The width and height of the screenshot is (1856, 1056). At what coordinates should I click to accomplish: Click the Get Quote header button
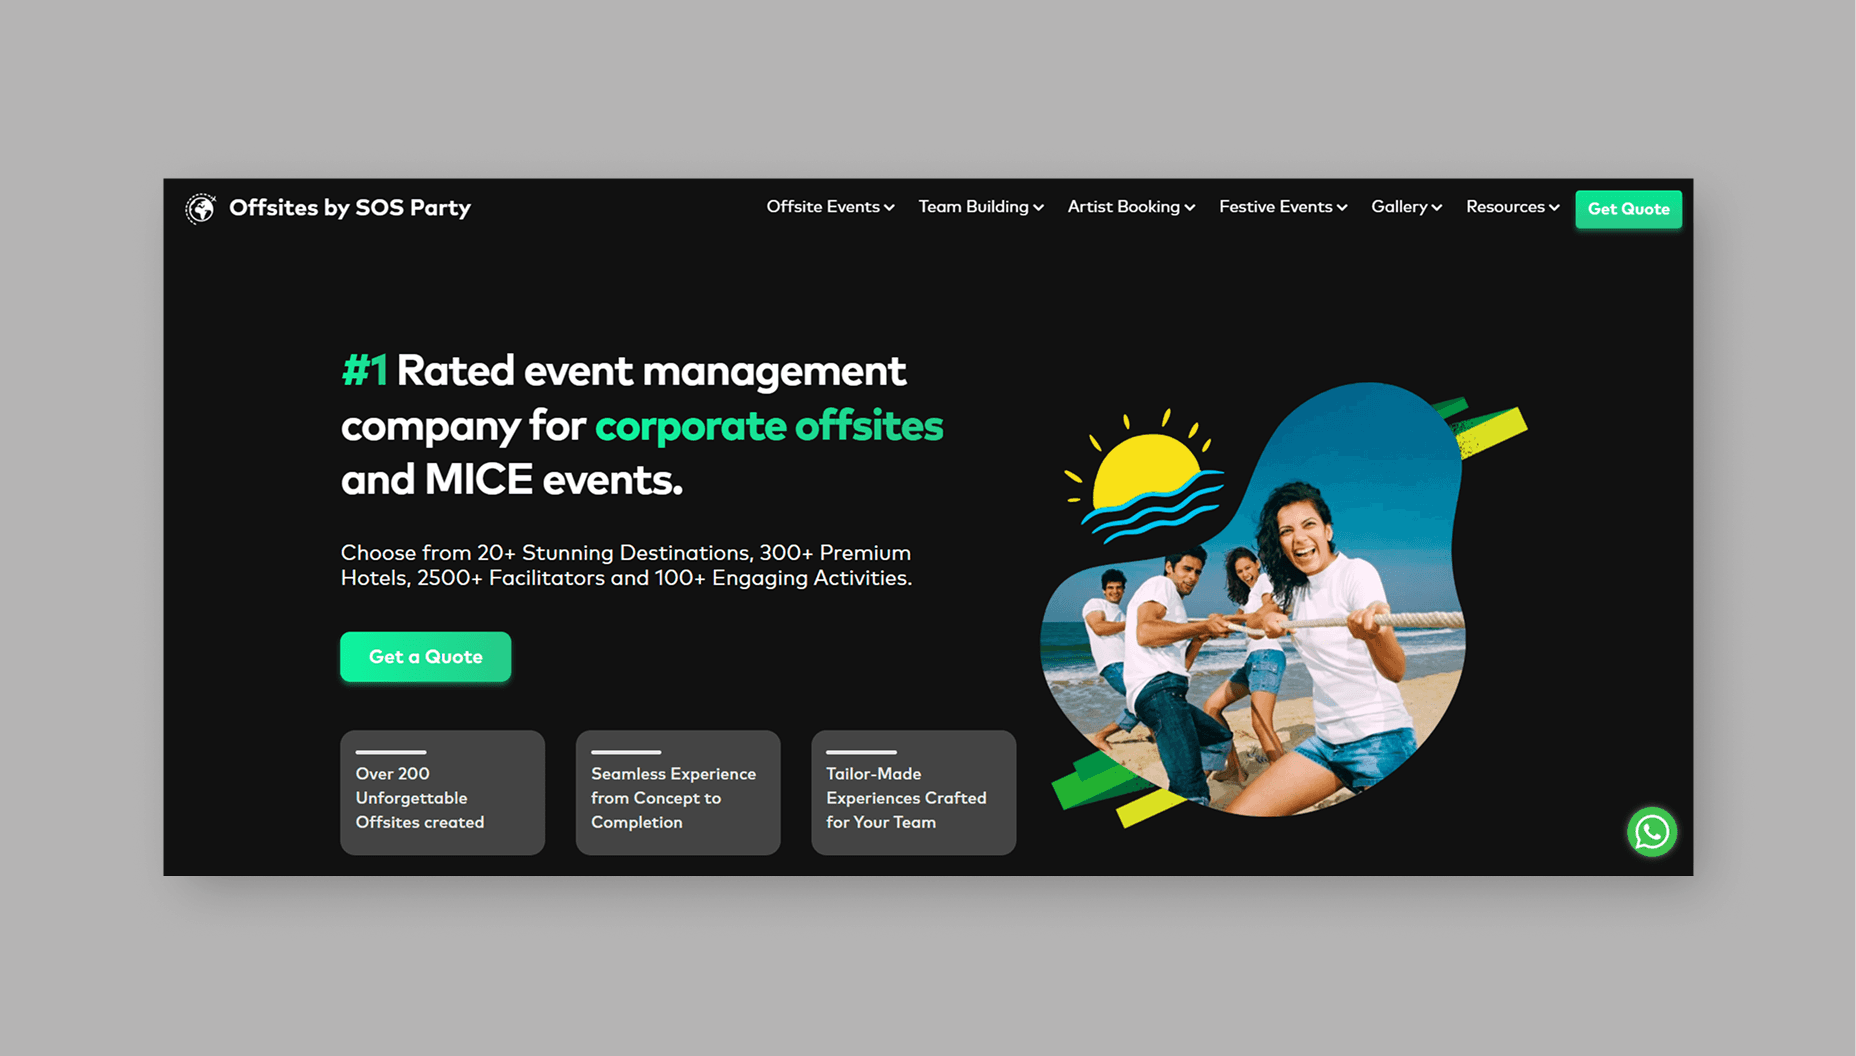tap(1628, 209)
